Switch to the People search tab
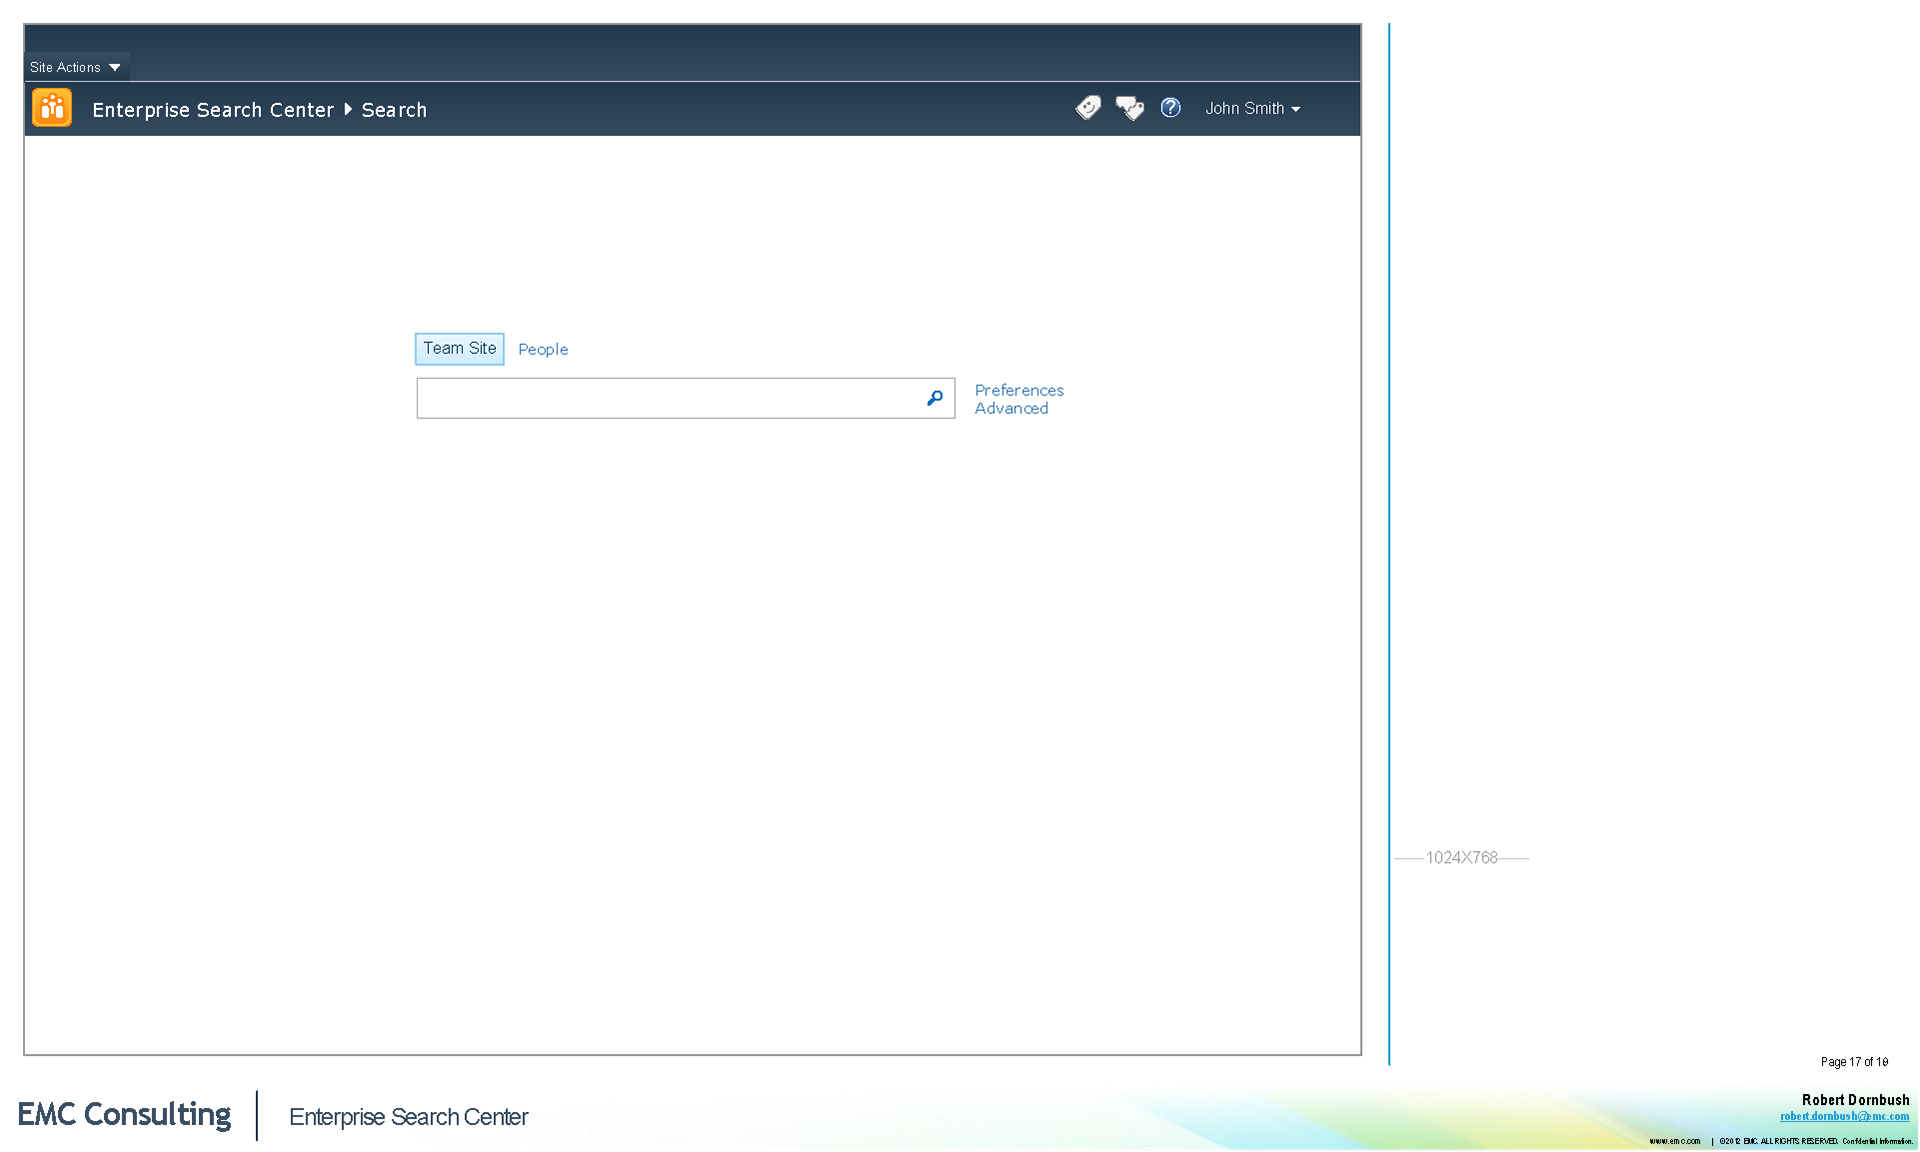 click(x=543, y=349)
